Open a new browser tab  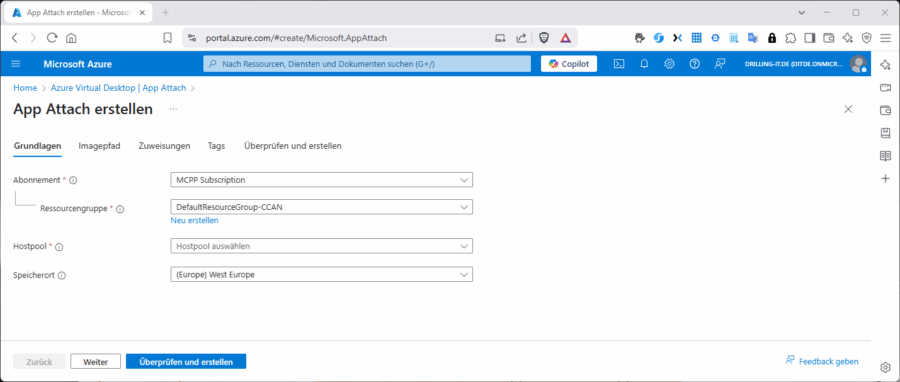tap(166, 13)
